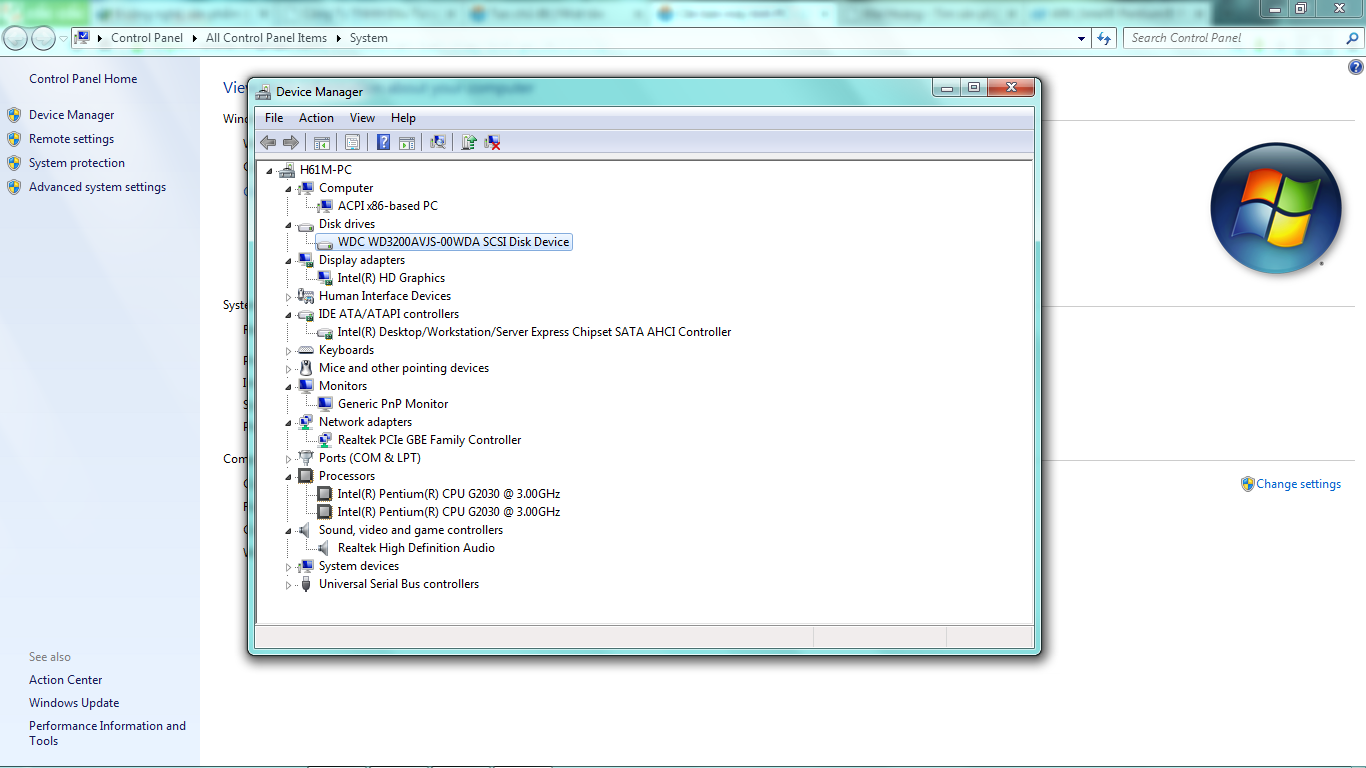1366x768 pixels.
Task: Select 'Human Interface Devices' label
Action: 385,296
